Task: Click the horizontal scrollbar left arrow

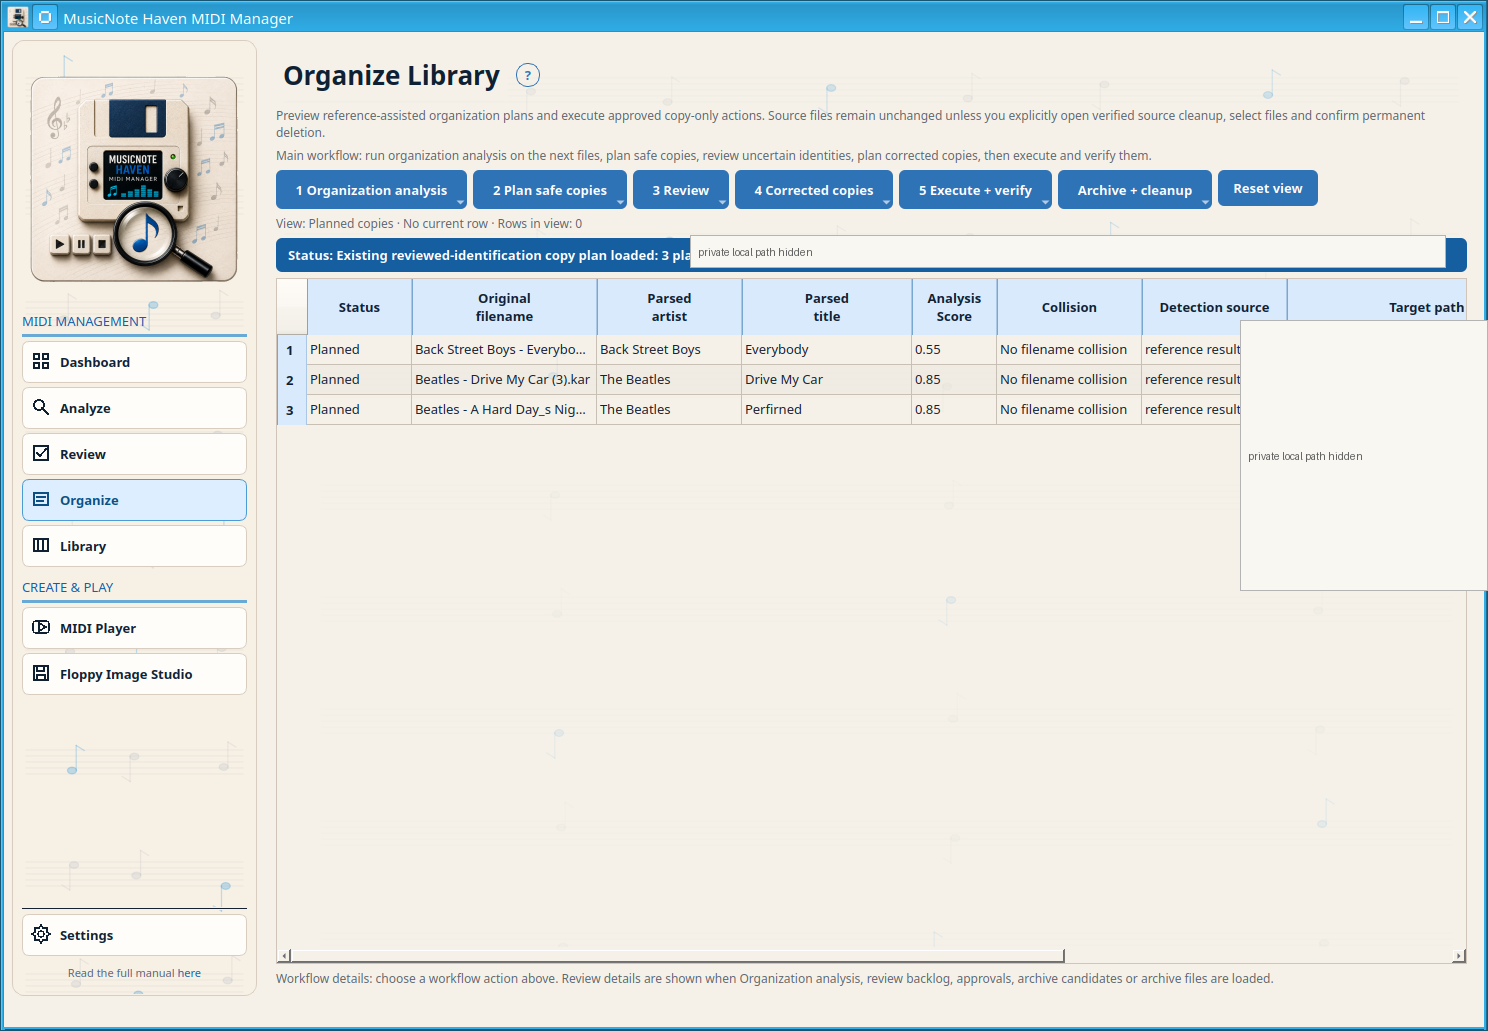Action: coord(284,956)
